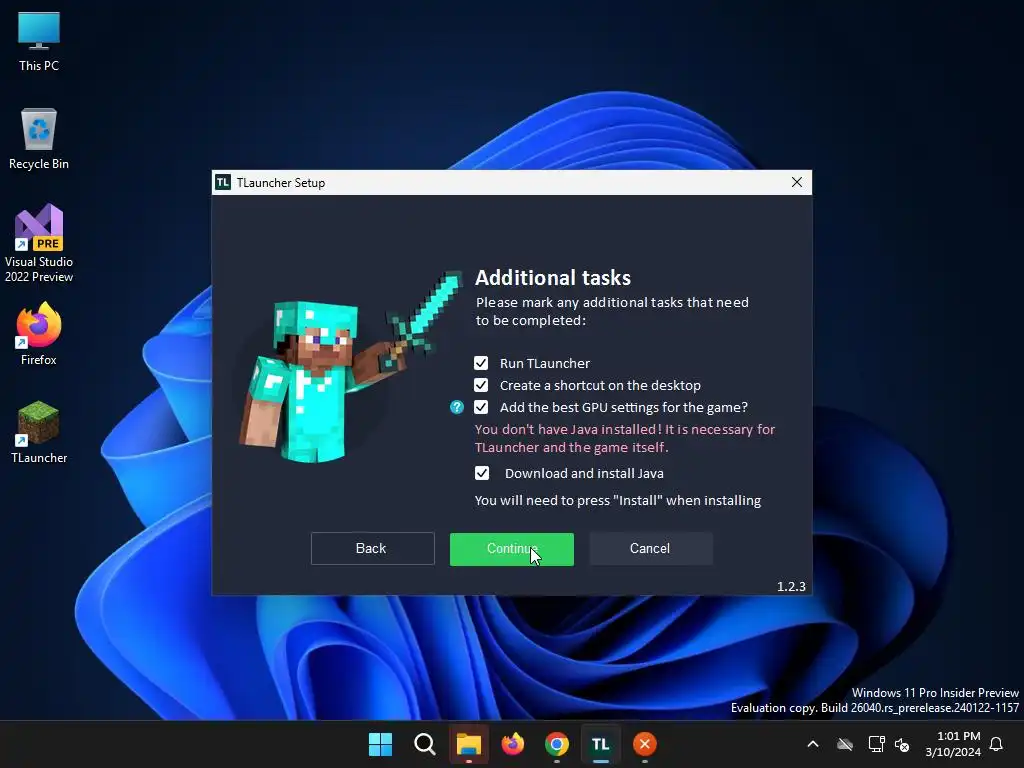Click the TL installer taskbar icon
Image resolution: width=1024 pixels, height=768 pixels.
pyautogui.click(x=600, y=744)
